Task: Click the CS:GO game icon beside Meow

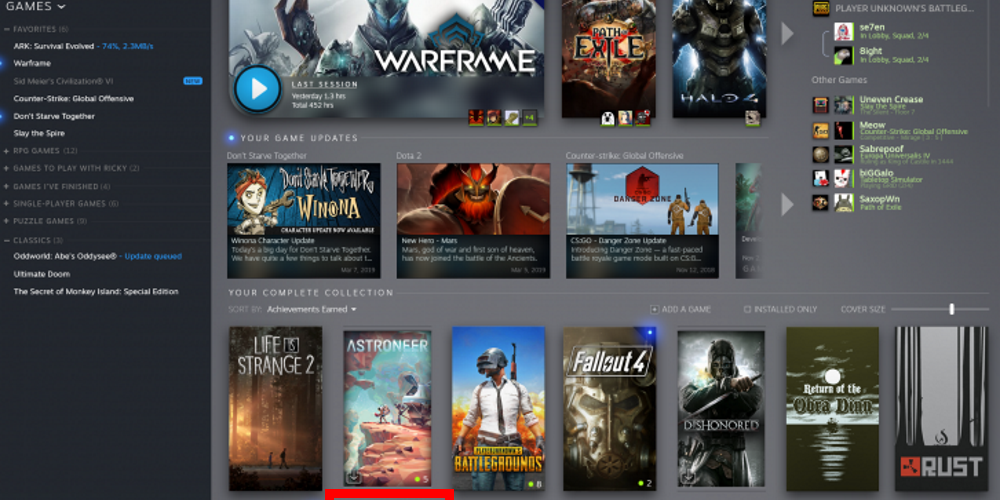Action: tap(821, 130)
